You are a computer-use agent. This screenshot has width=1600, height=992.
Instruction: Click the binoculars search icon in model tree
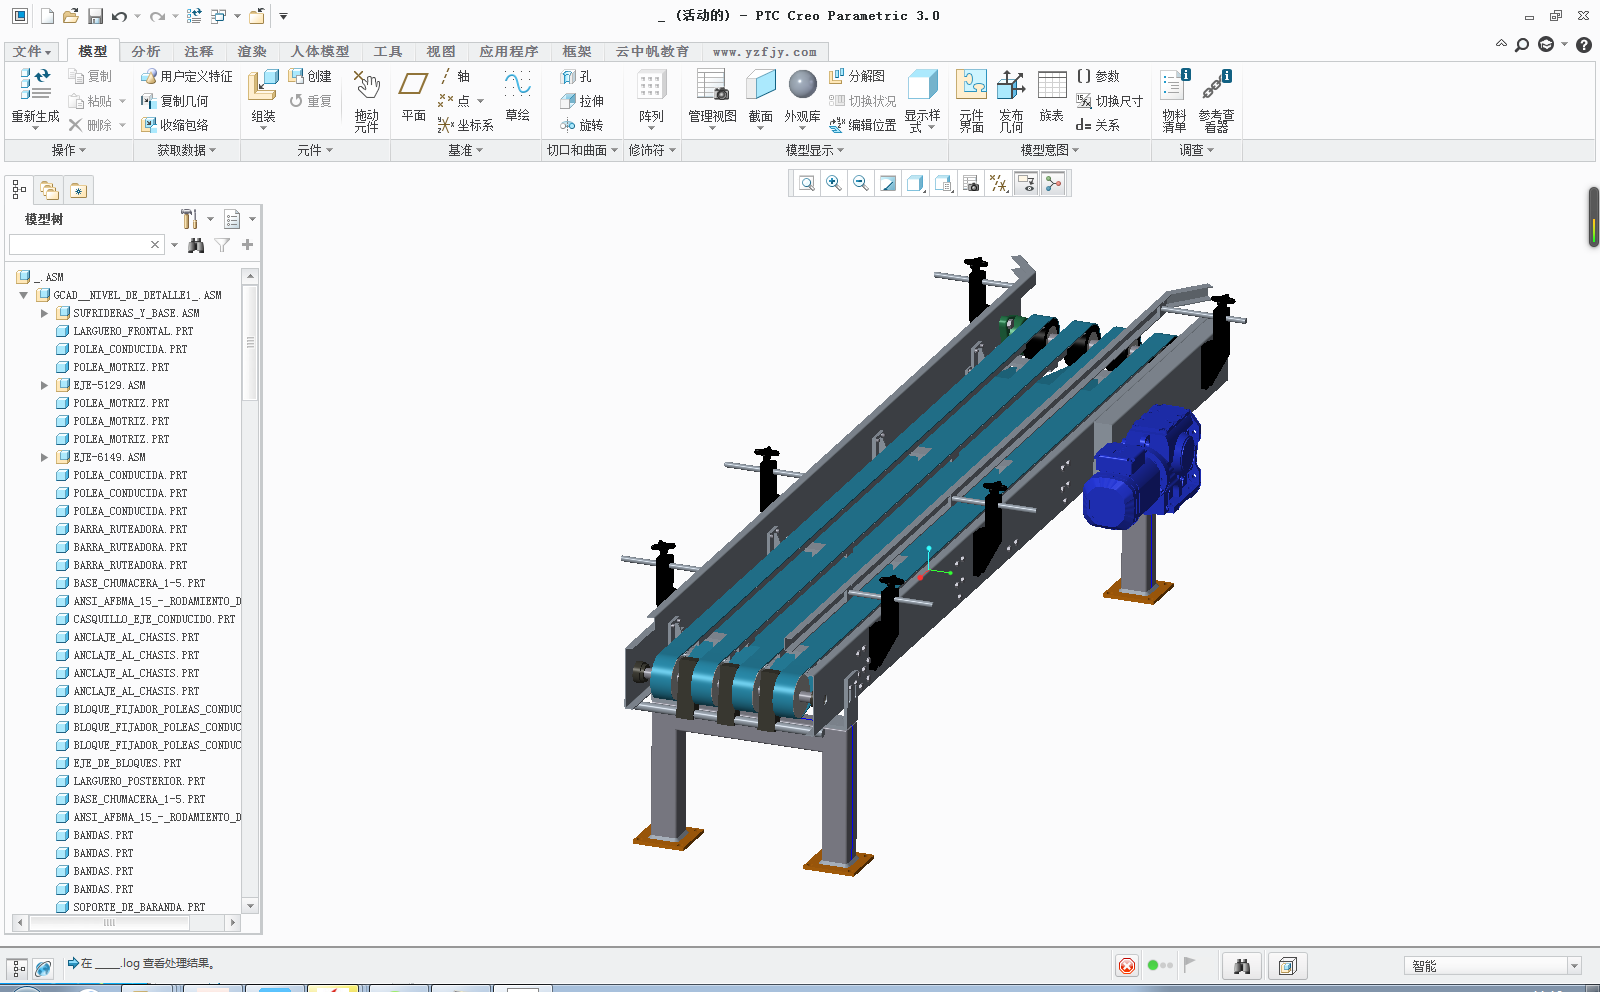(196, 245)
